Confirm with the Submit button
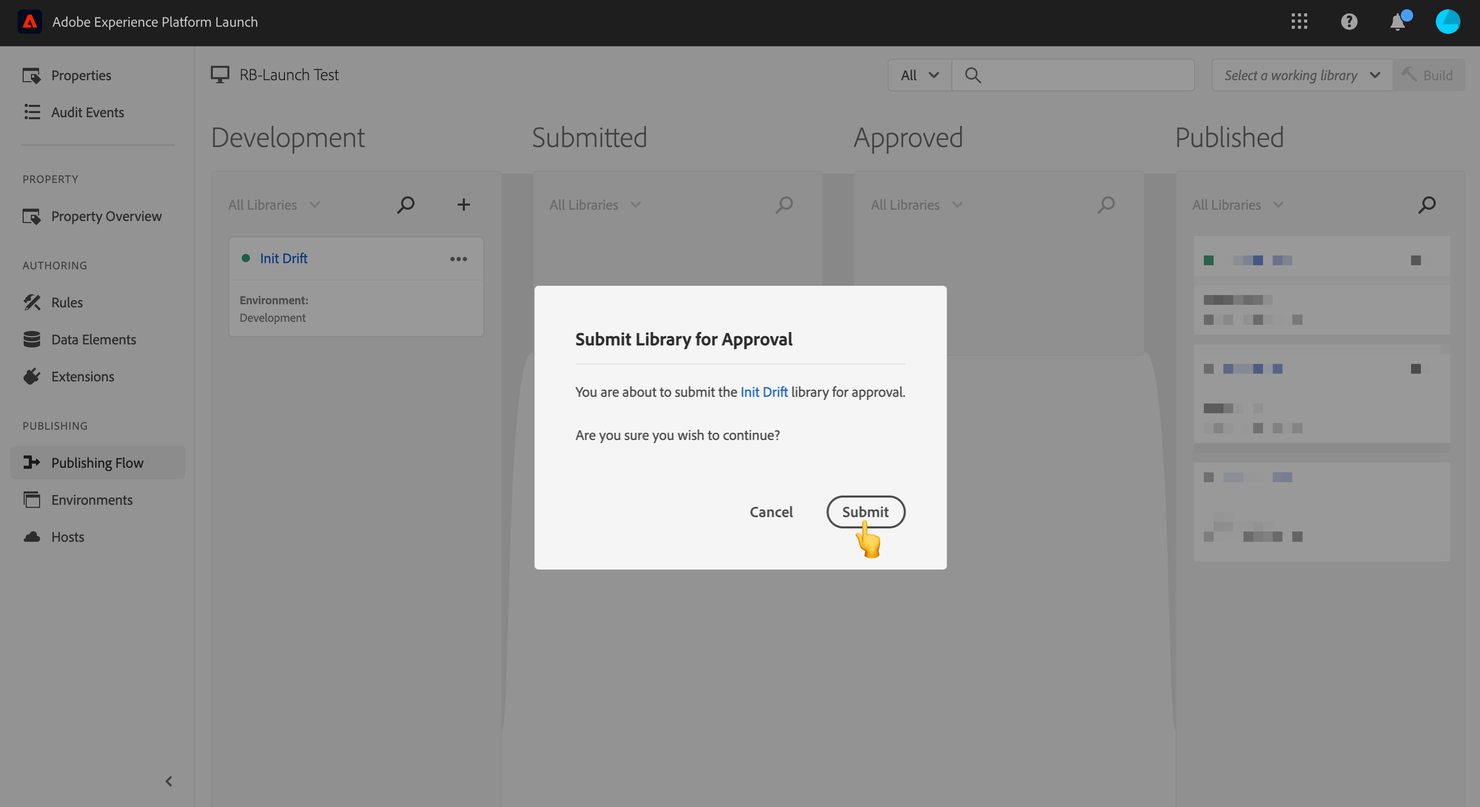The height and width of the screenshot is (807, 1480). [865, 512]
